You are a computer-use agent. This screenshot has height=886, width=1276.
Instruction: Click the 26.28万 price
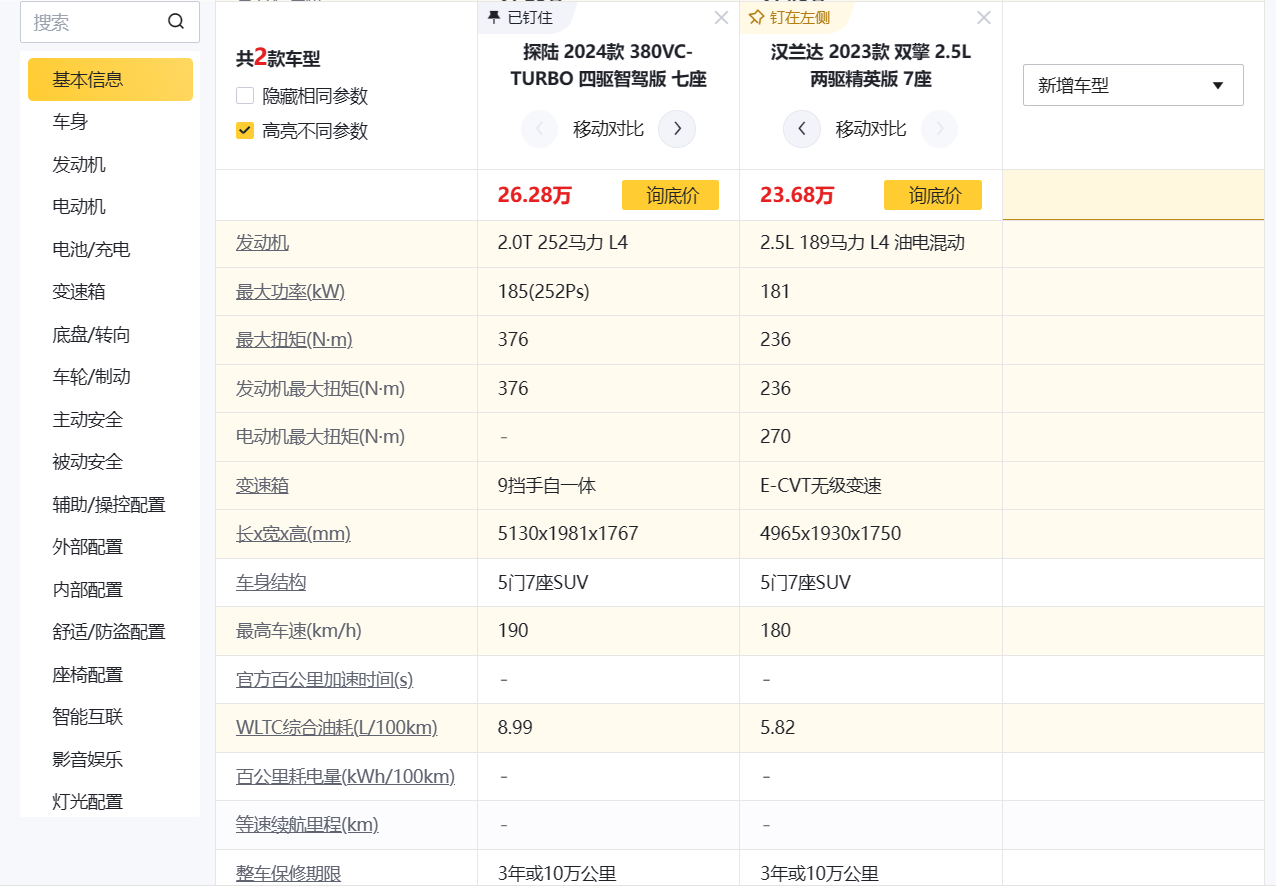[534, 195]
